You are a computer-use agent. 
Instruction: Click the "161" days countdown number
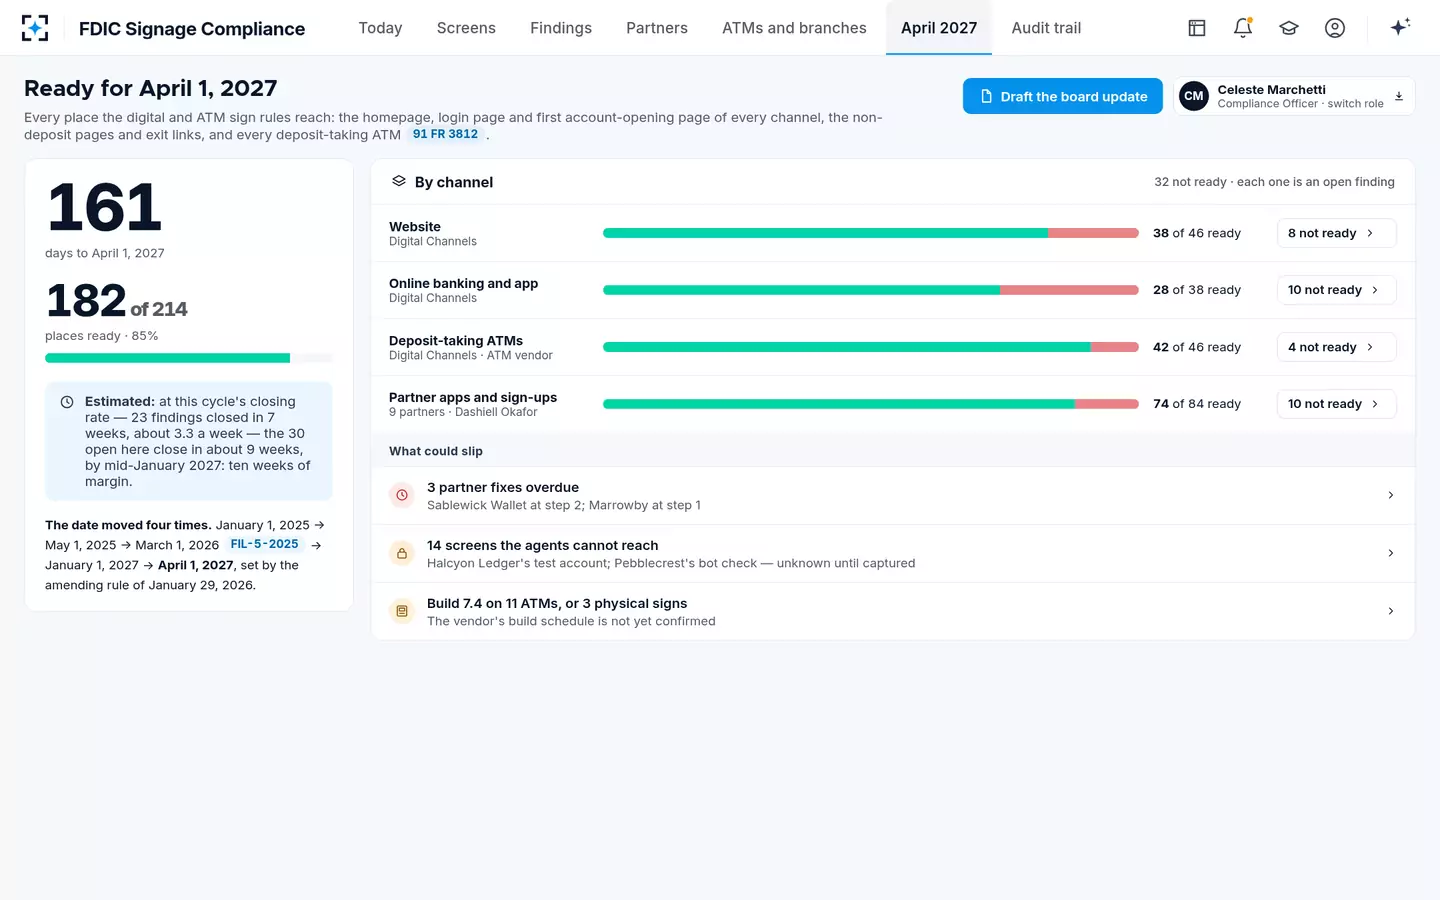pos(104,207)
